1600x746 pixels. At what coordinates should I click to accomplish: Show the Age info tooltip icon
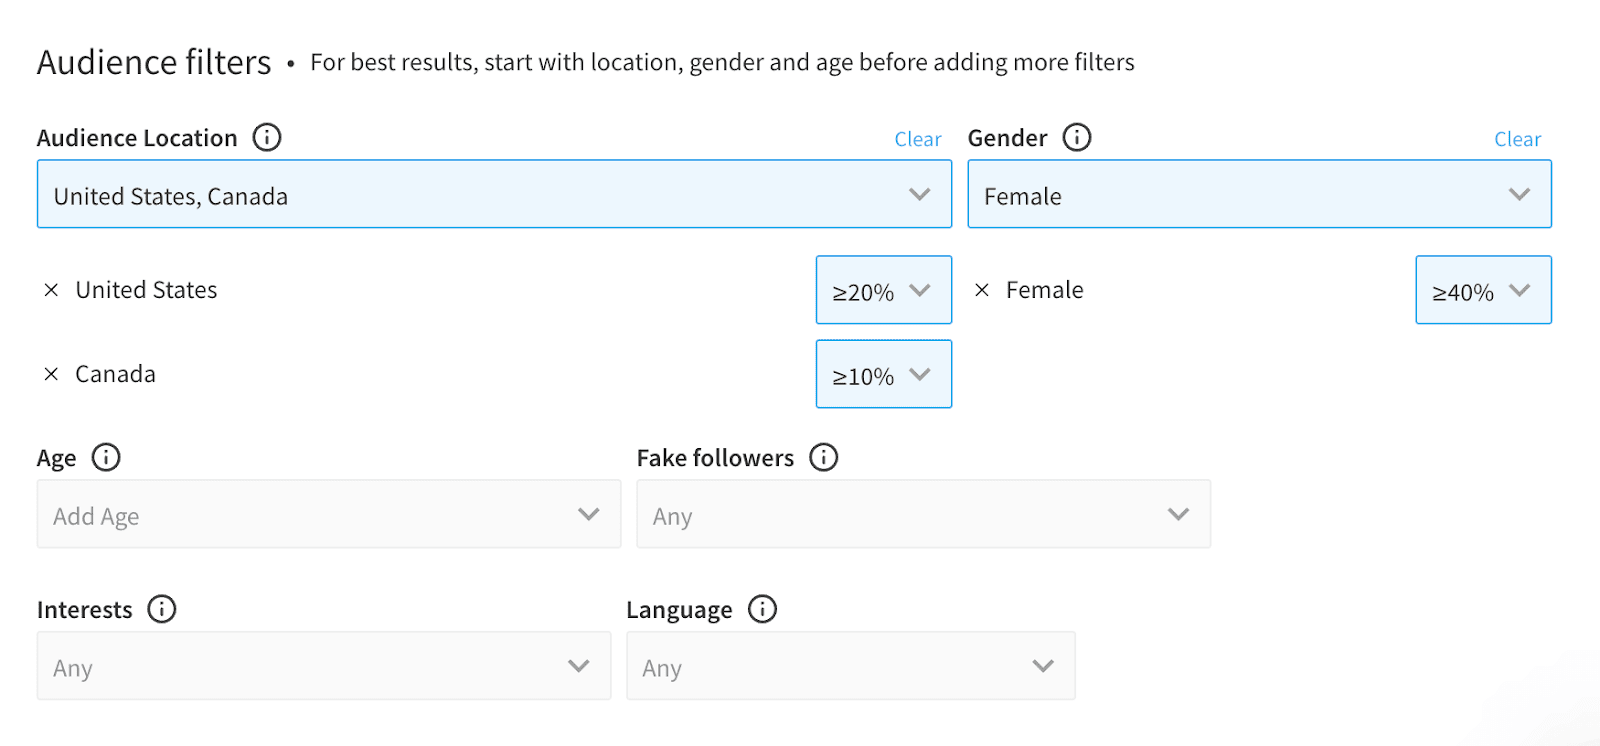click(106, 457)
